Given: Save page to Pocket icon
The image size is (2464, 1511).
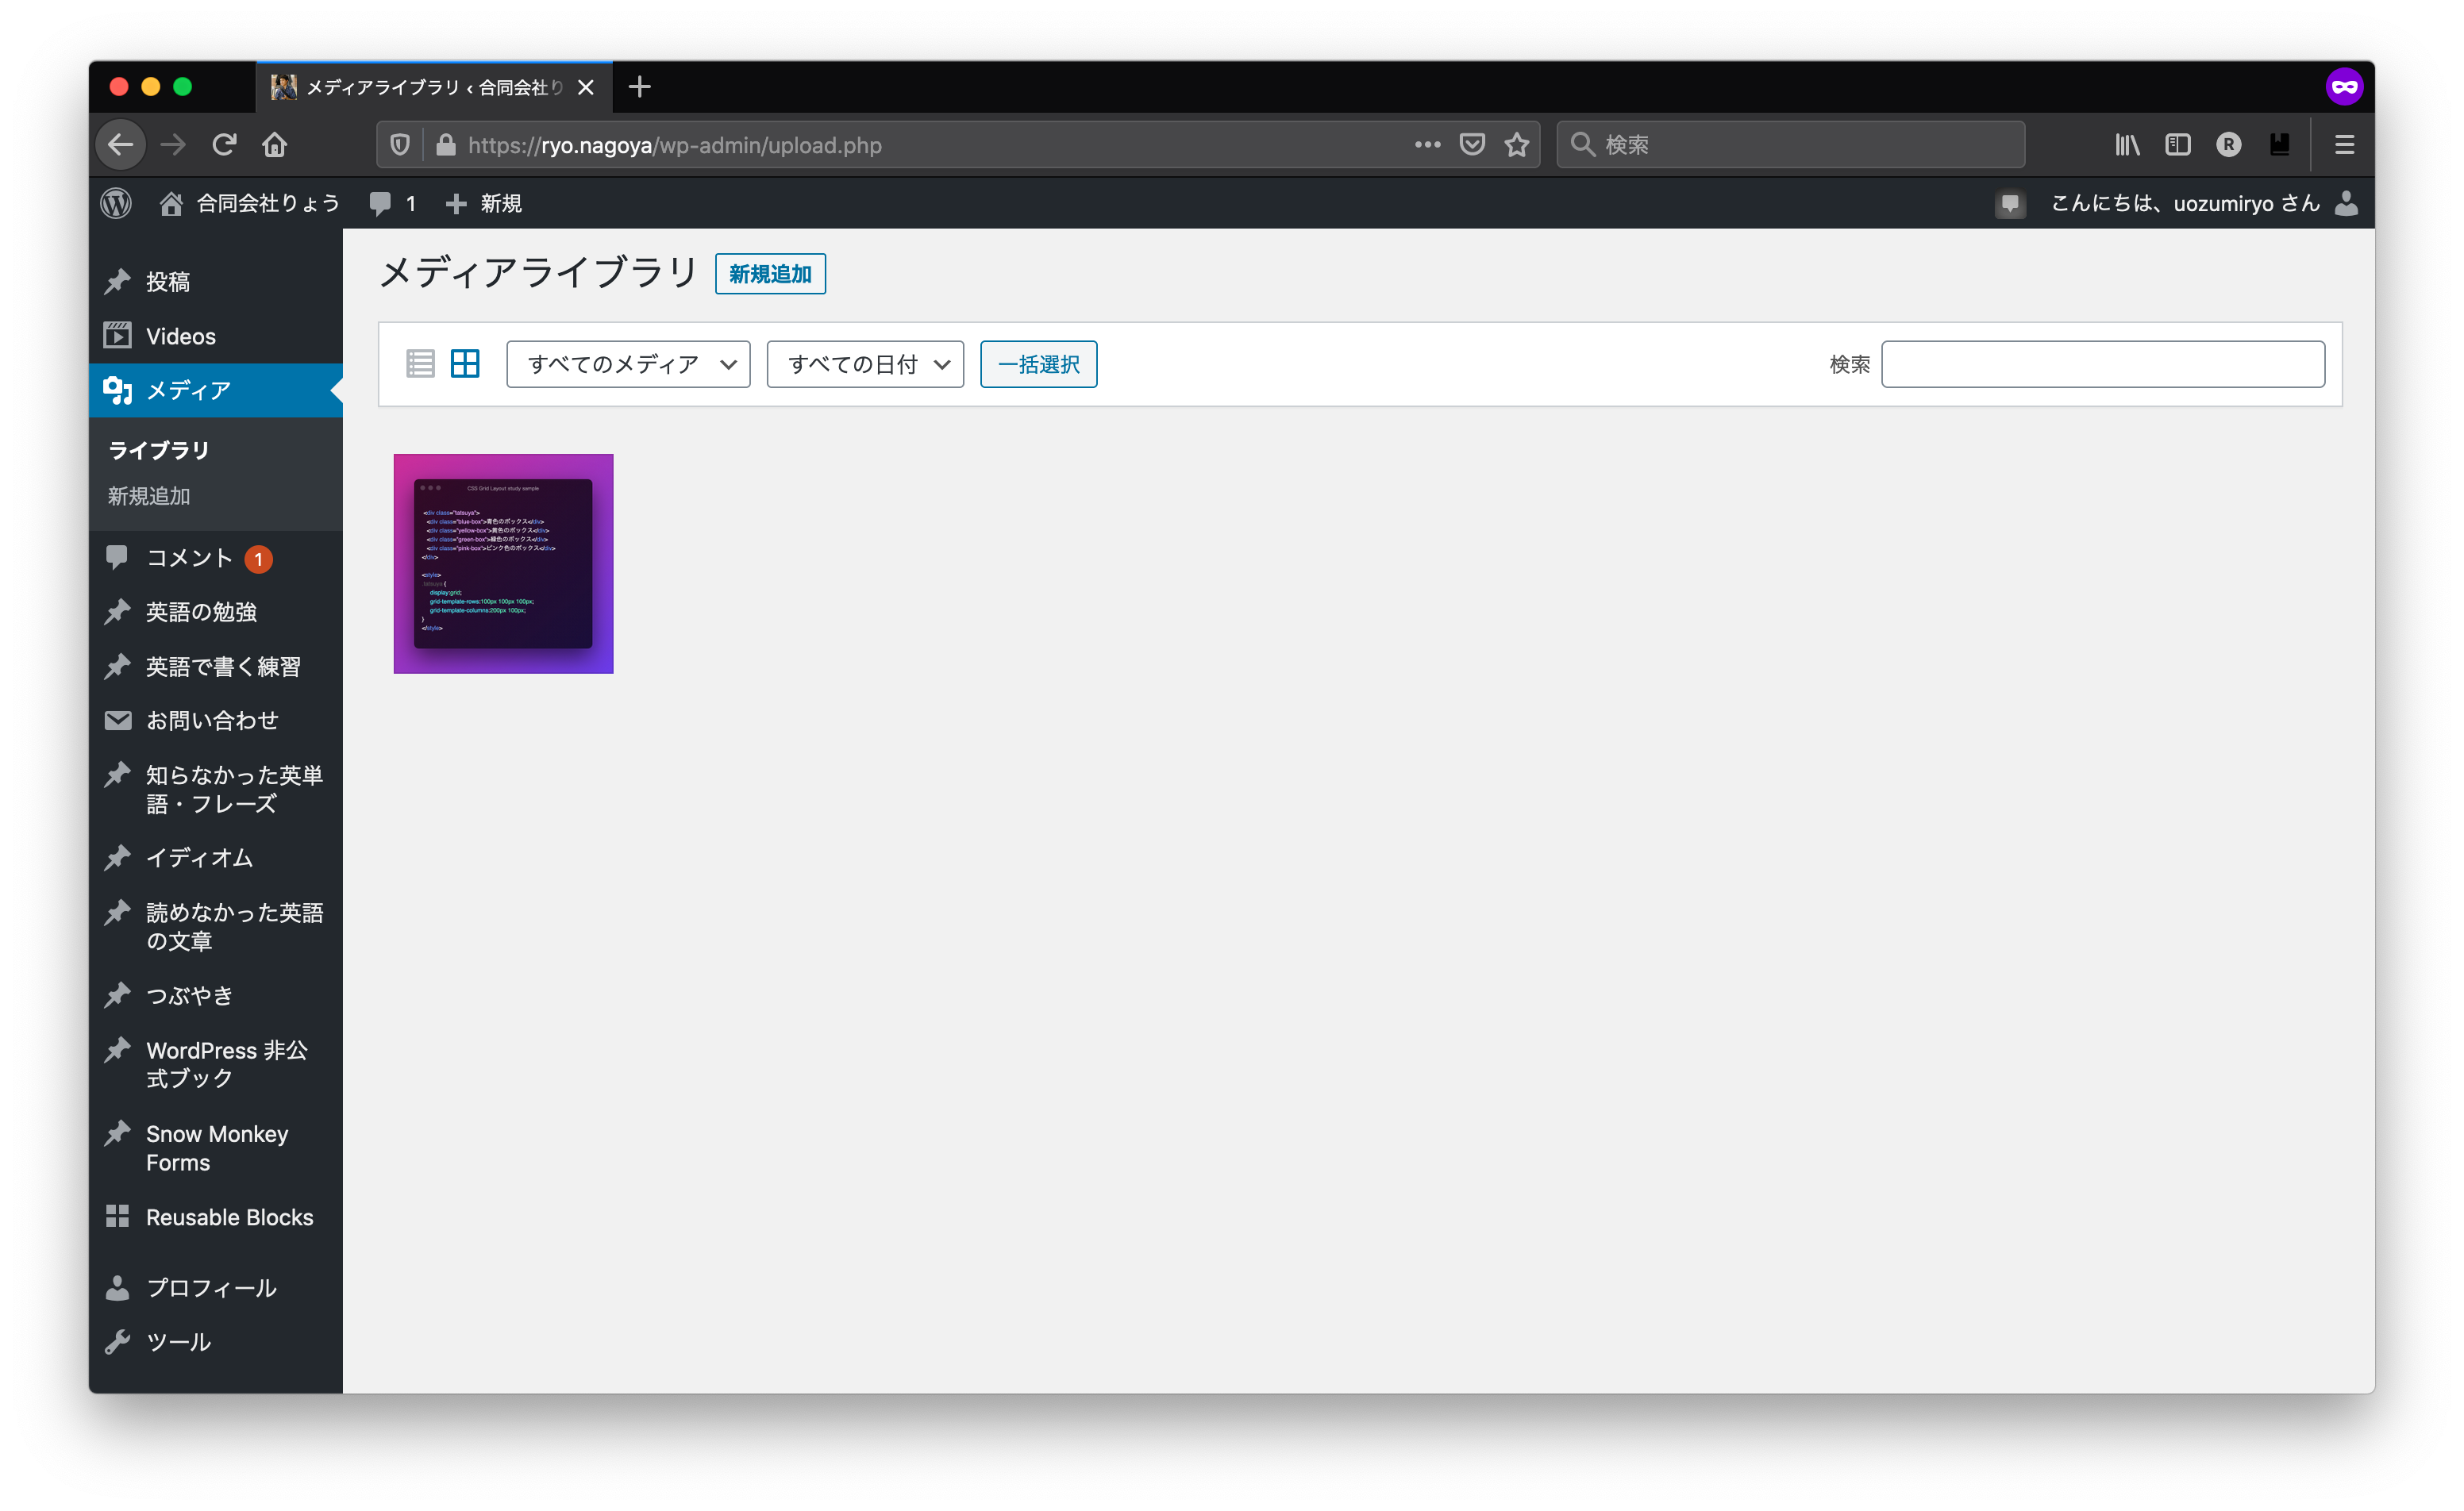Looking at the screenshot, I should pyautogui.click(x=1472, y=145).
